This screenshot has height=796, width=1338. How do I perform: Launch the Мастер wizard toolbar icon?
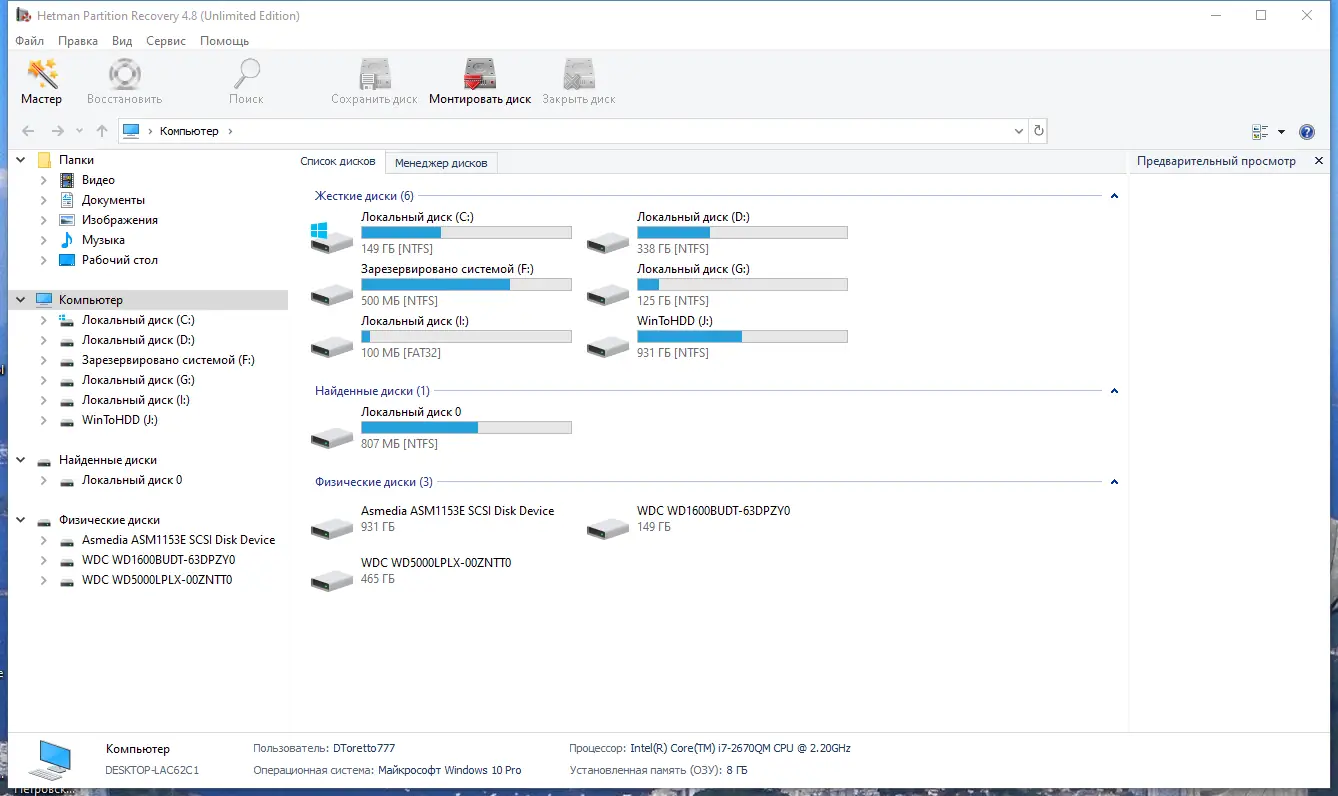coord(42,74)
